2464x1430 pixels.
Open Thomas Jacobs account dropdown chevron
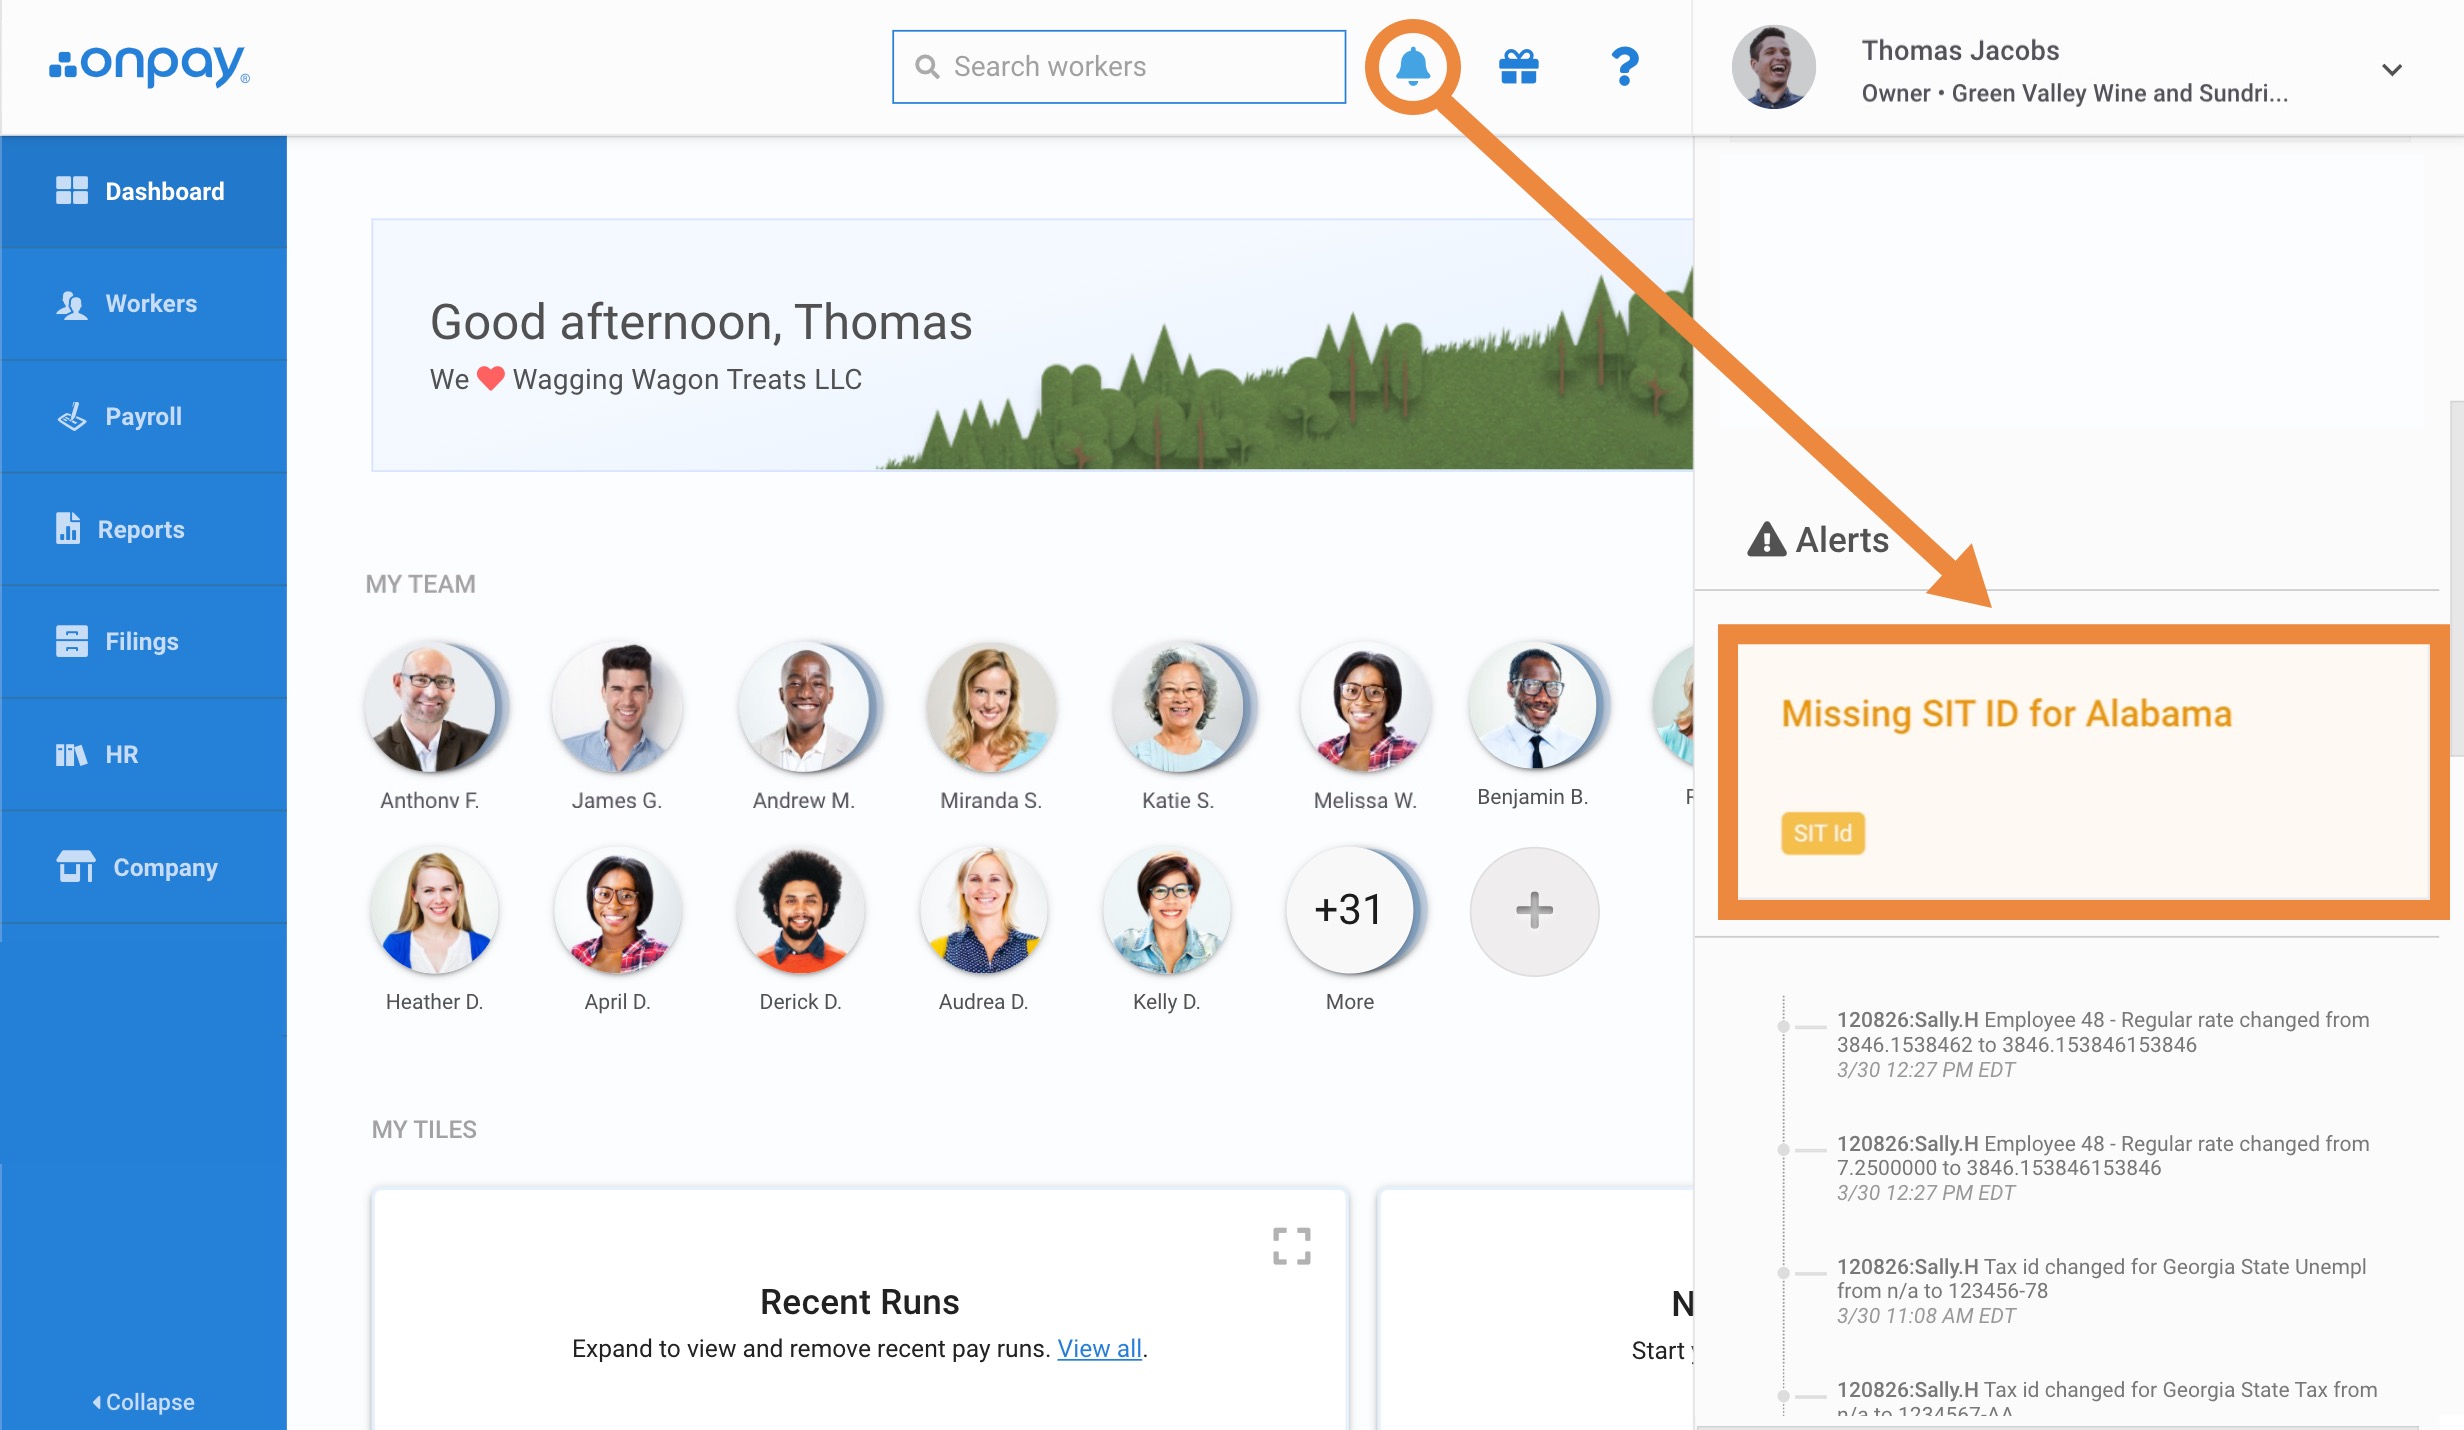[x=2391, y=70]
